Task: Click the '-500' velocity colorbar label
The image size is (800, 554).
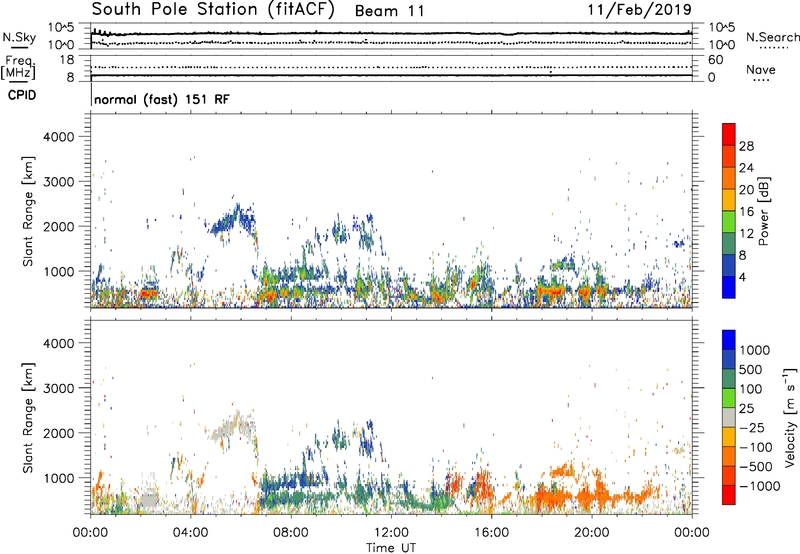Action: 756,467
